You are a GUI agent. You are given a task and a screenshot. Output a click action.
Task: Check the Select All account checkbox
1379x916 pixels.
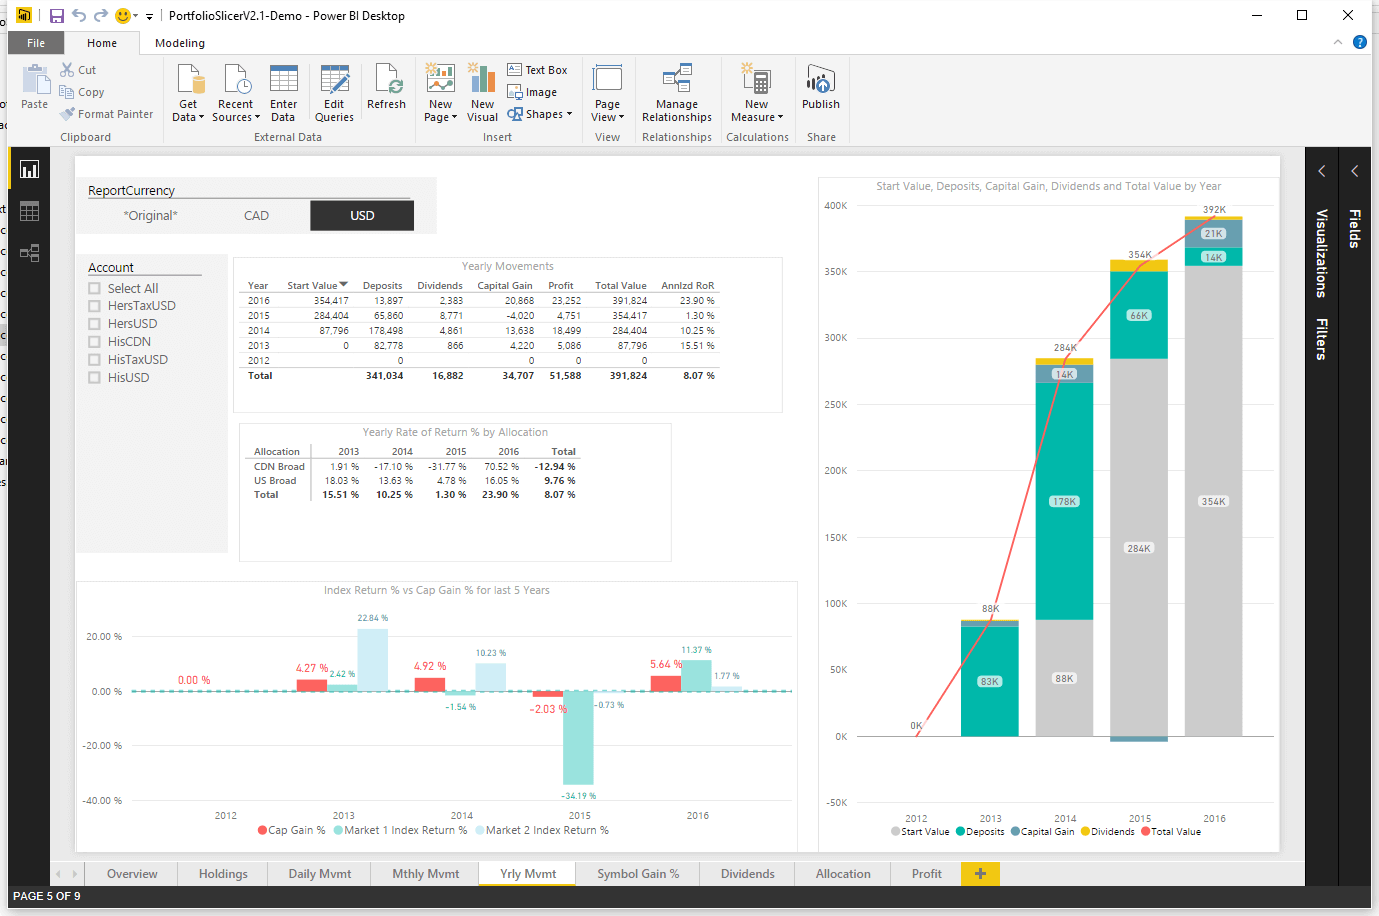tap(95, 288)
